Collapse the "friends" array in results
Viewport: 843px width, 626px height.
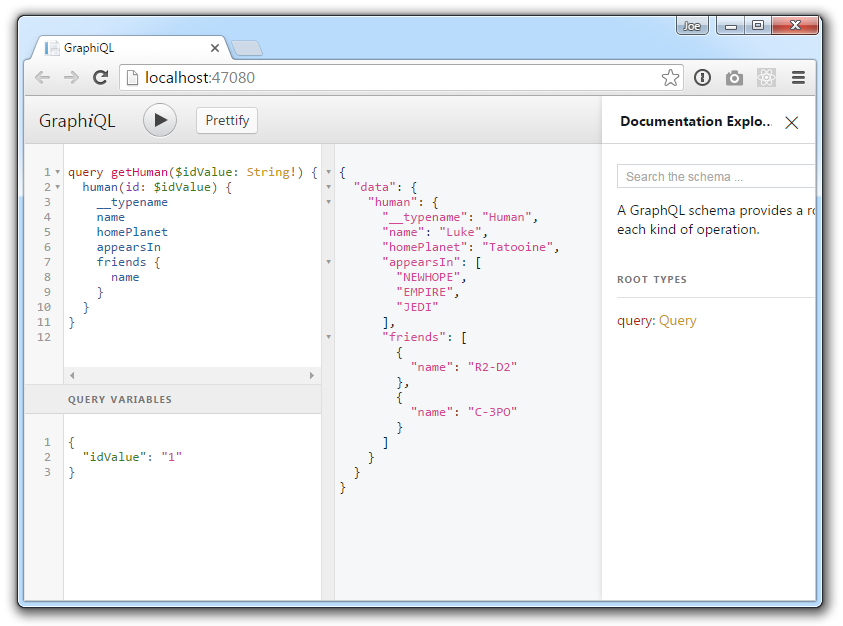point(328,337)
